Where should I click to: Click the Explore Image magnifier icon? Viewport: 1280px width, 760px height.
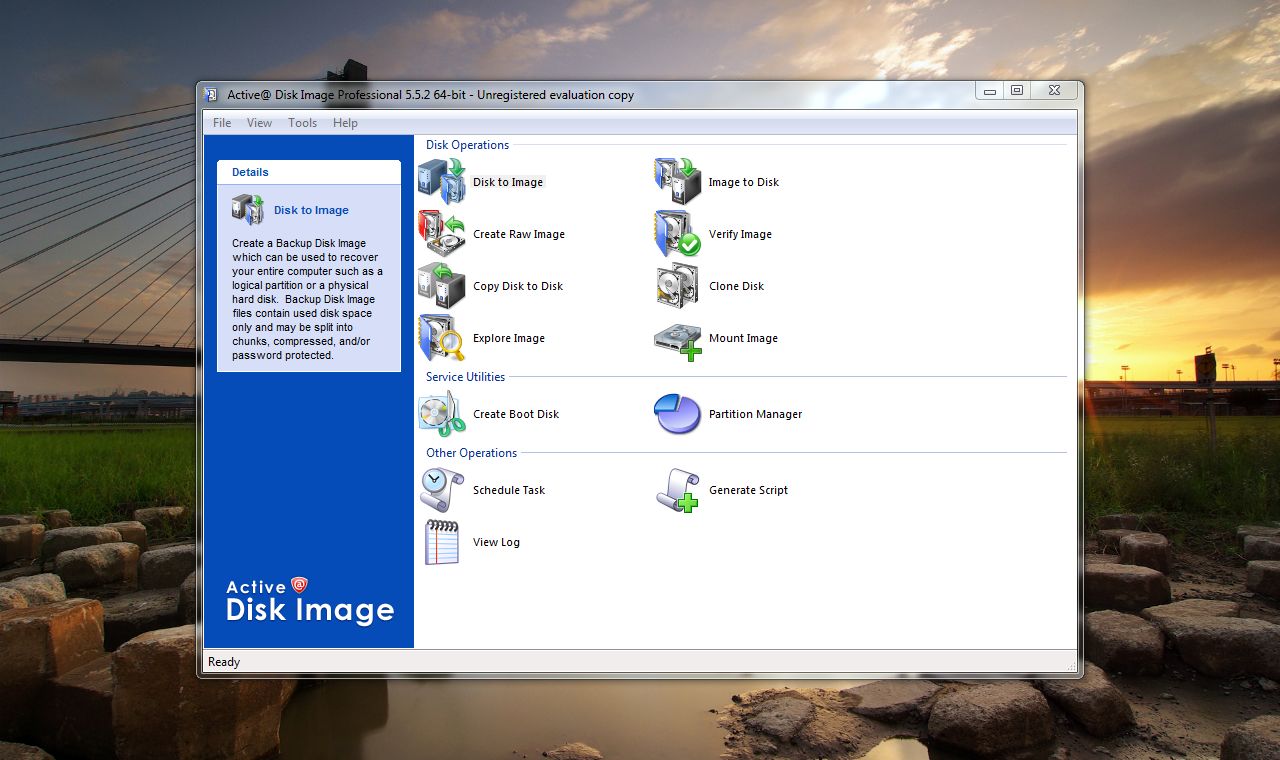pyautogui.click(x=442, y=338)
